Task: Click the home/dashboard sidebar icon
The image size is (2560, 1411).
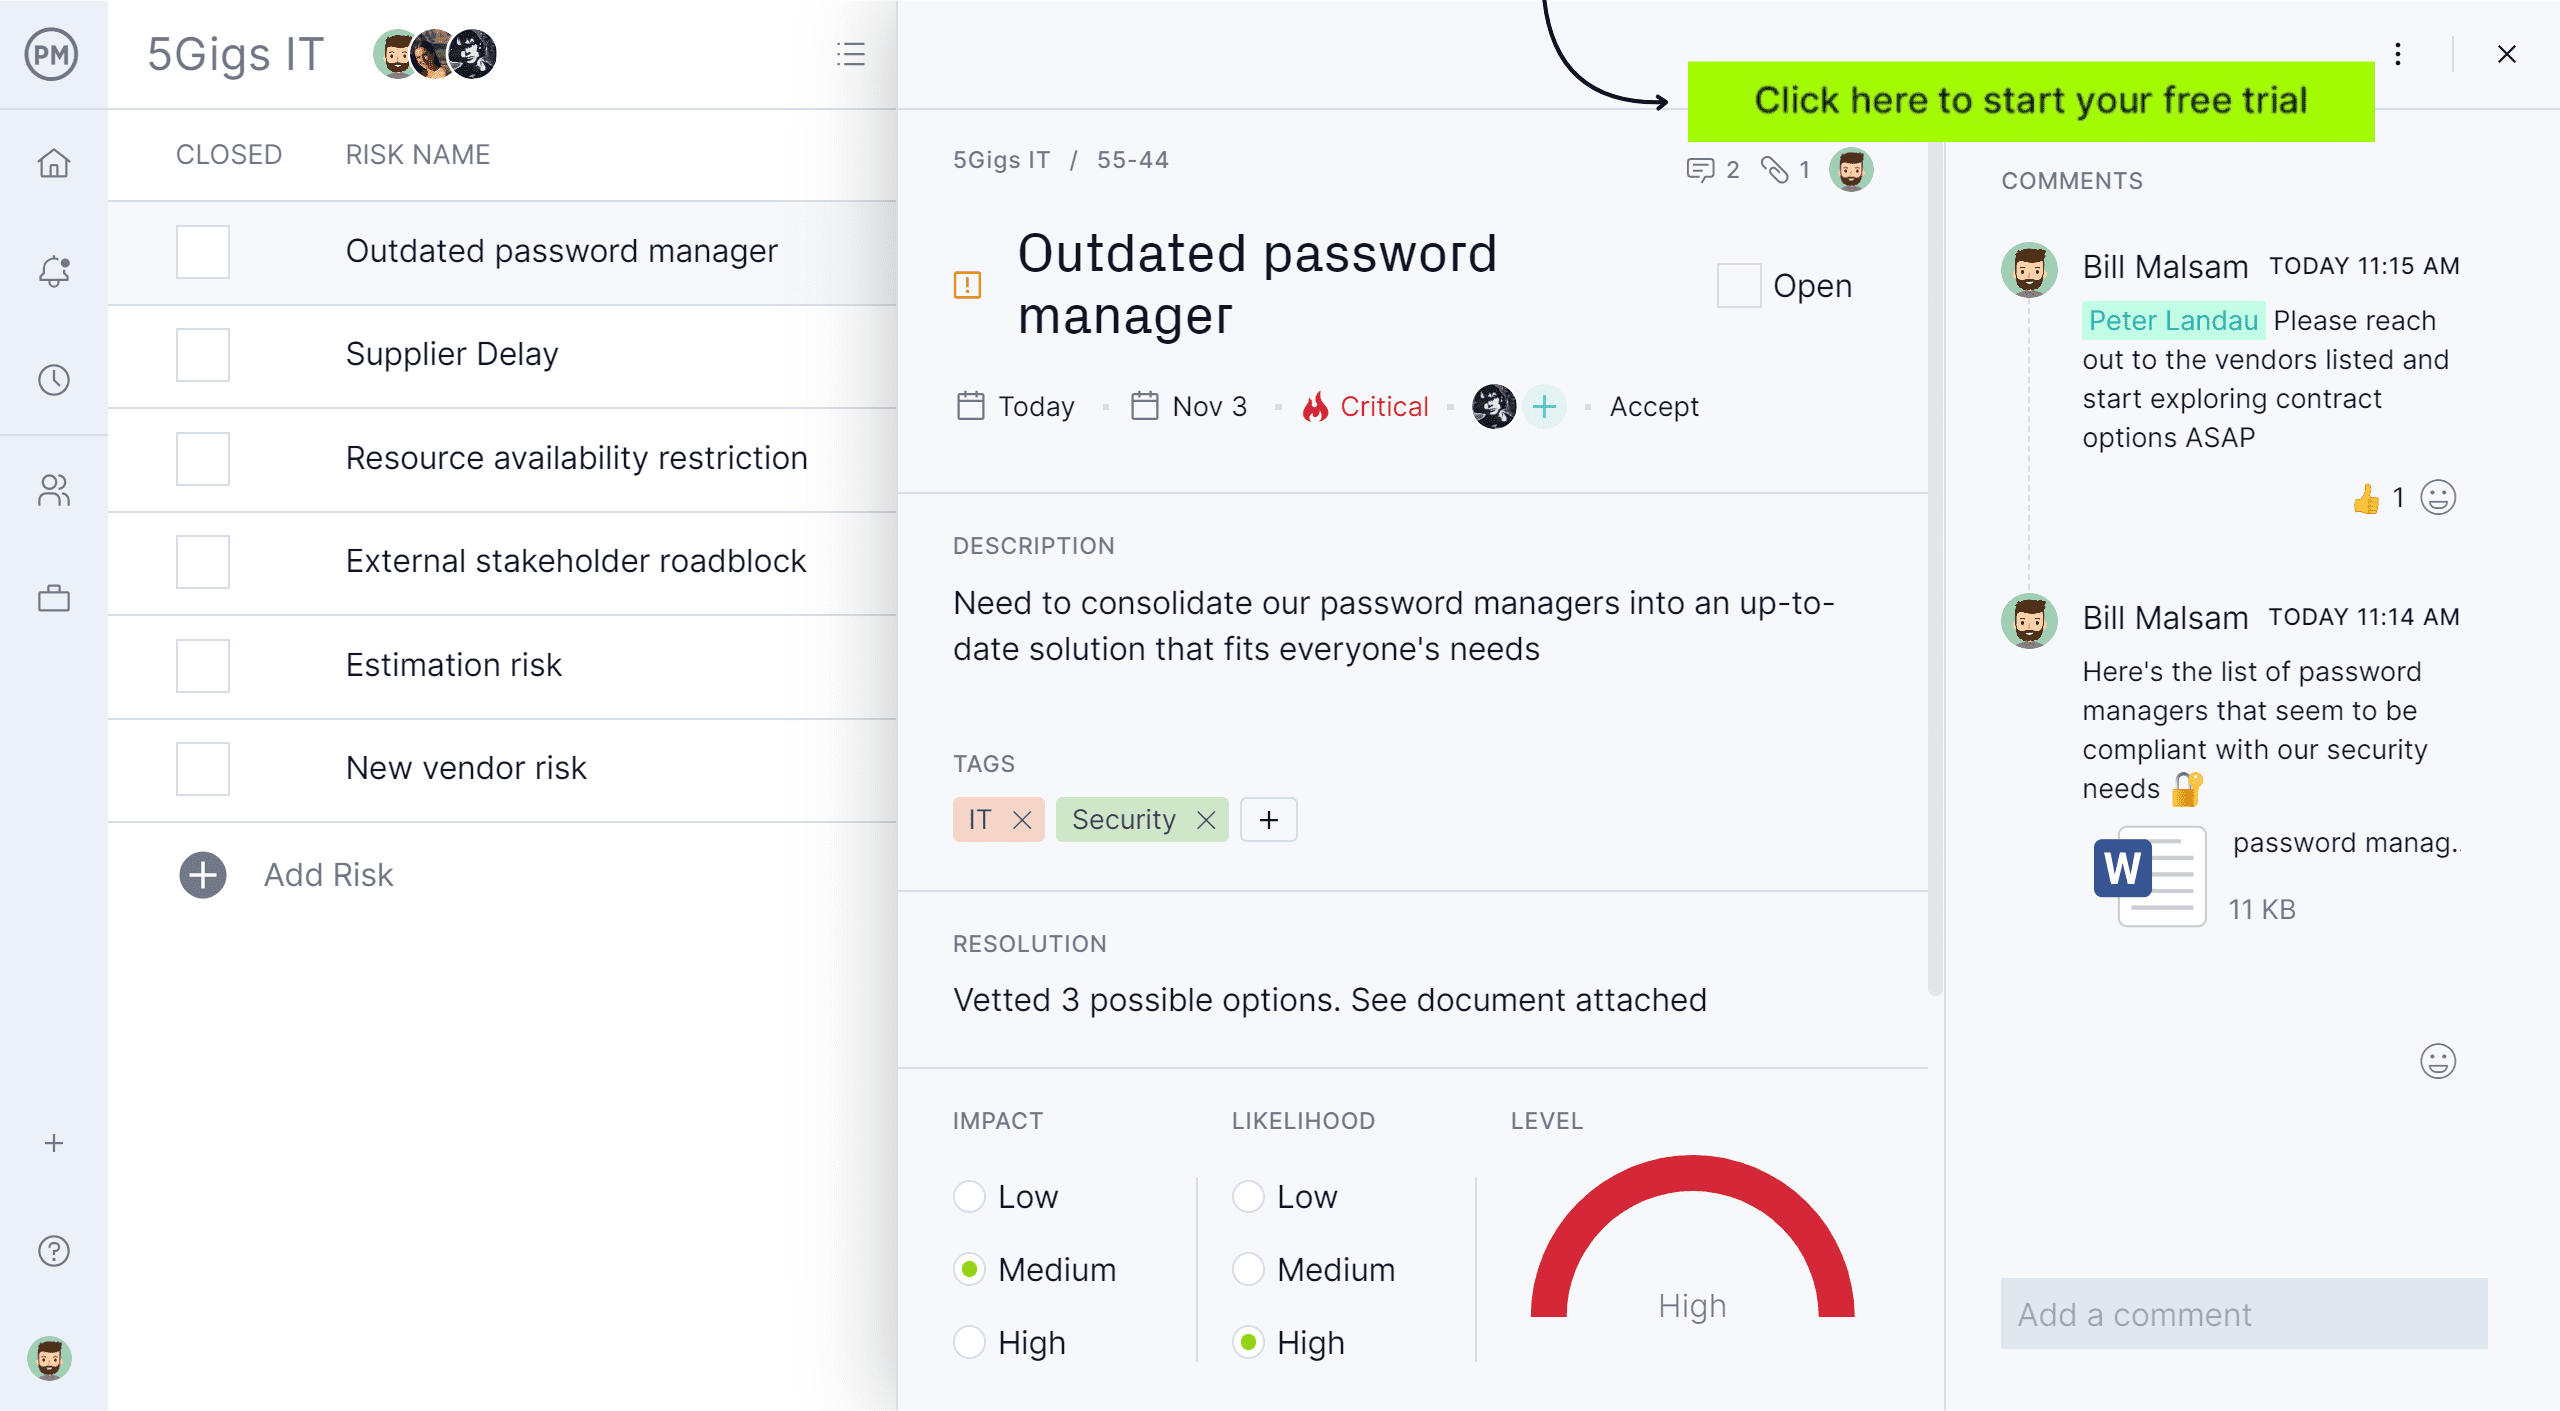Action: click(x=54, y=162)
